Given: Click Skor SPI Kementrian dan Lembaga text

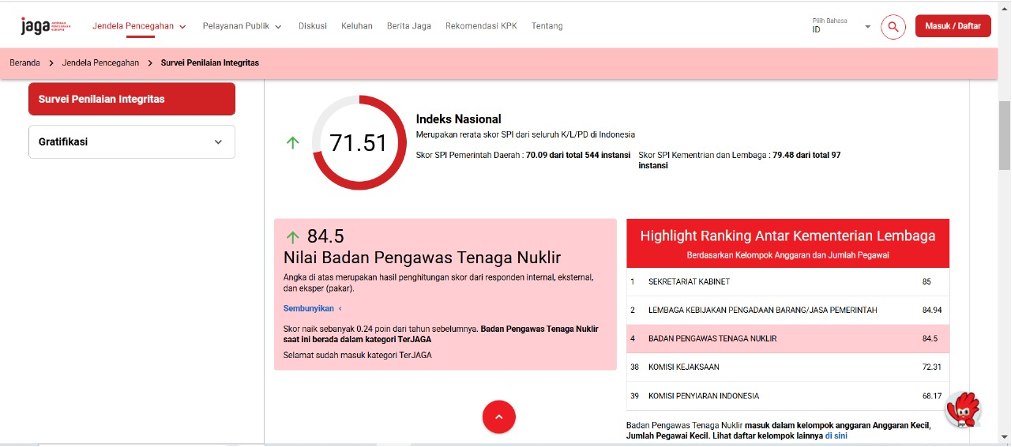Looking at the screenshot, I should [x=742, y=160].
